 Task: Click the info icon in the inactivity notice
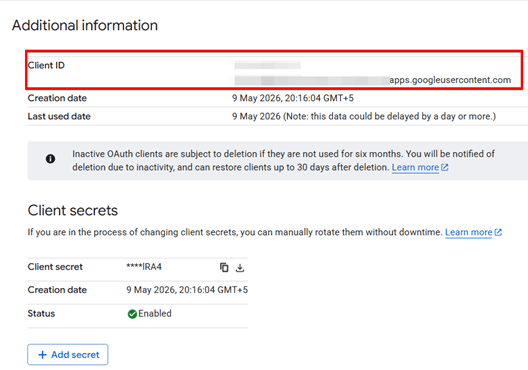point(50,159)
